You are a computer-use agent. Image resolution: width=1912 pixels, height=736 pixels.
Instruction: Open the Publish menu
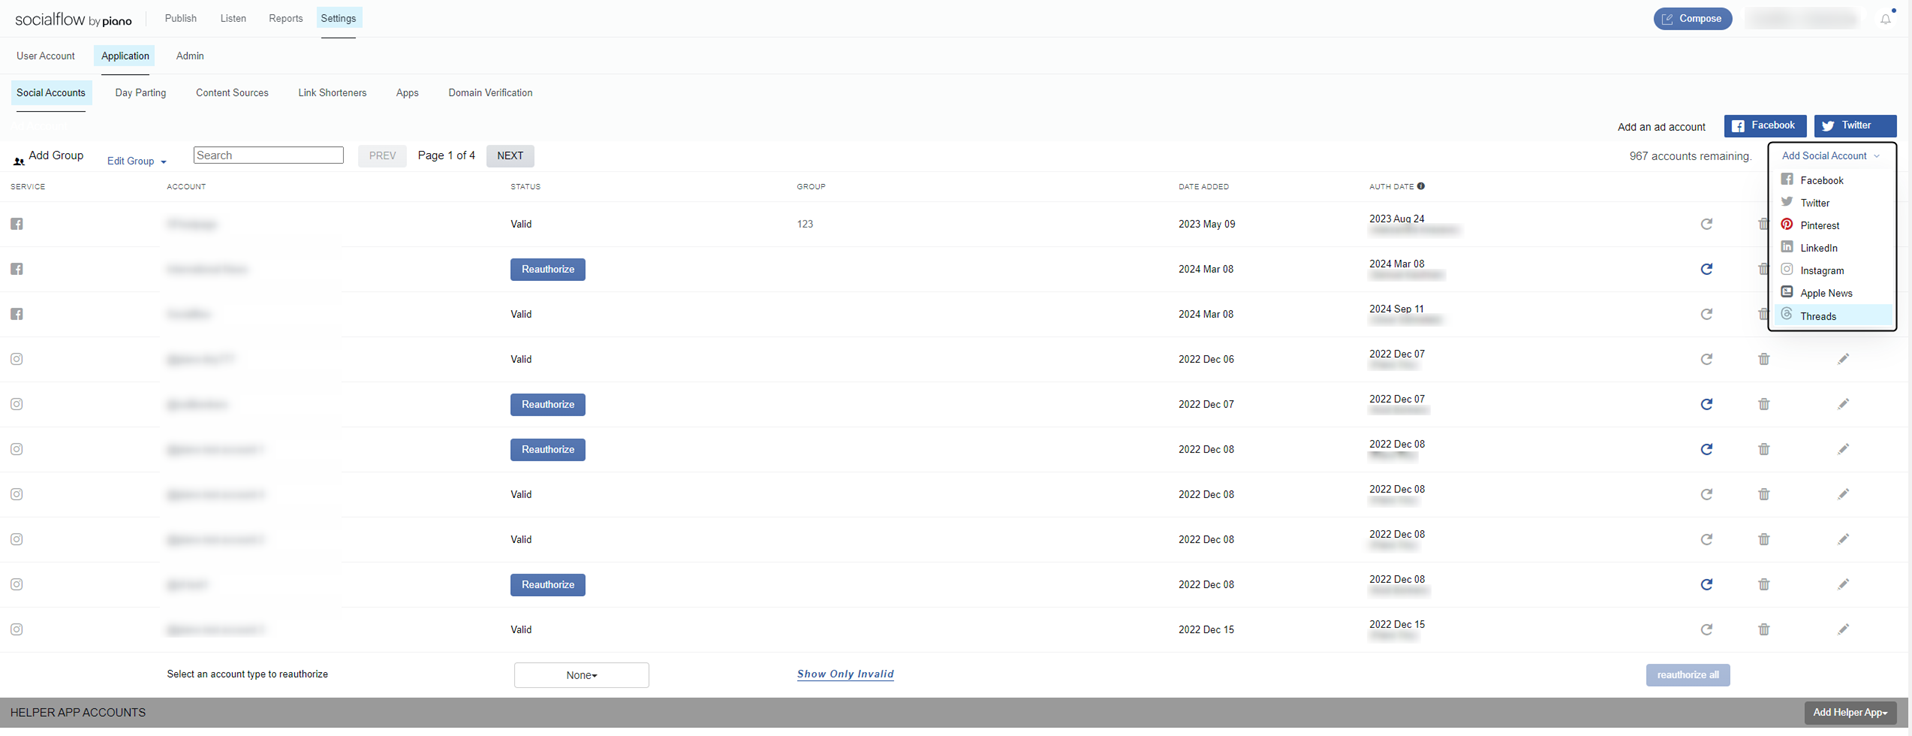pyautogui.click(x=181, y=18)
